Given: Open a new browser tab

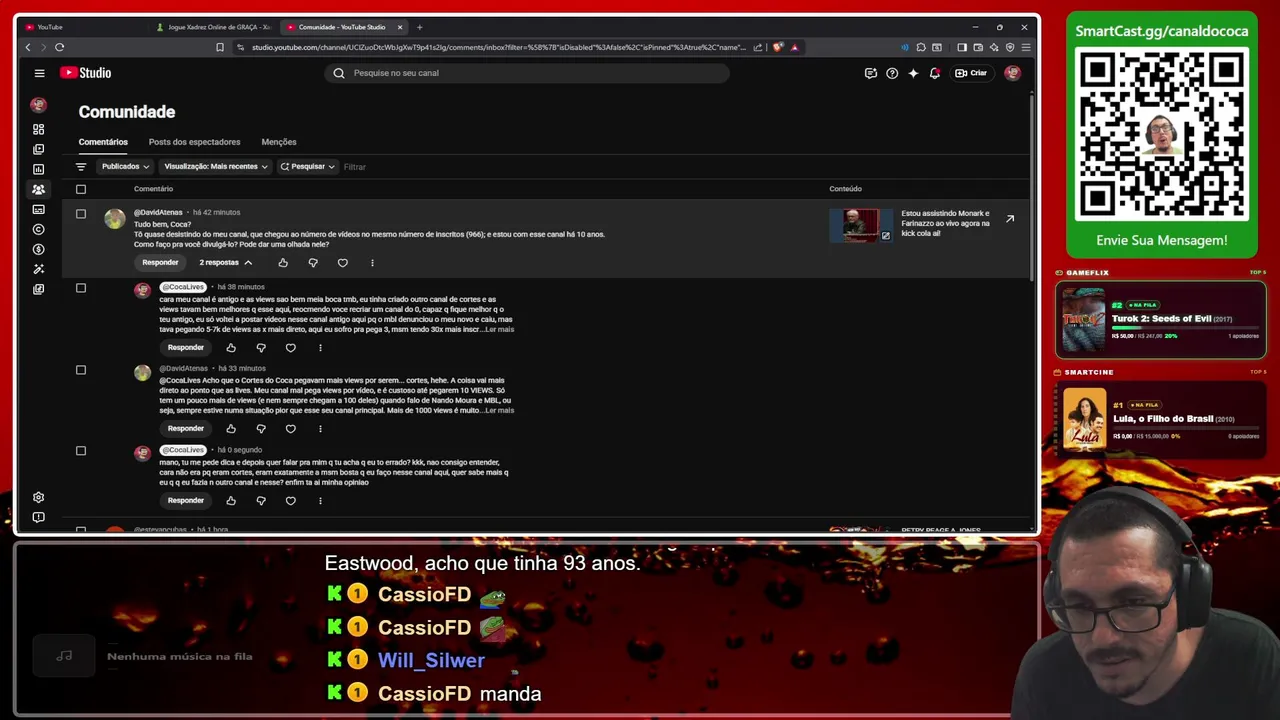Looking at the screenshot, I should click(x=419, y=27).
